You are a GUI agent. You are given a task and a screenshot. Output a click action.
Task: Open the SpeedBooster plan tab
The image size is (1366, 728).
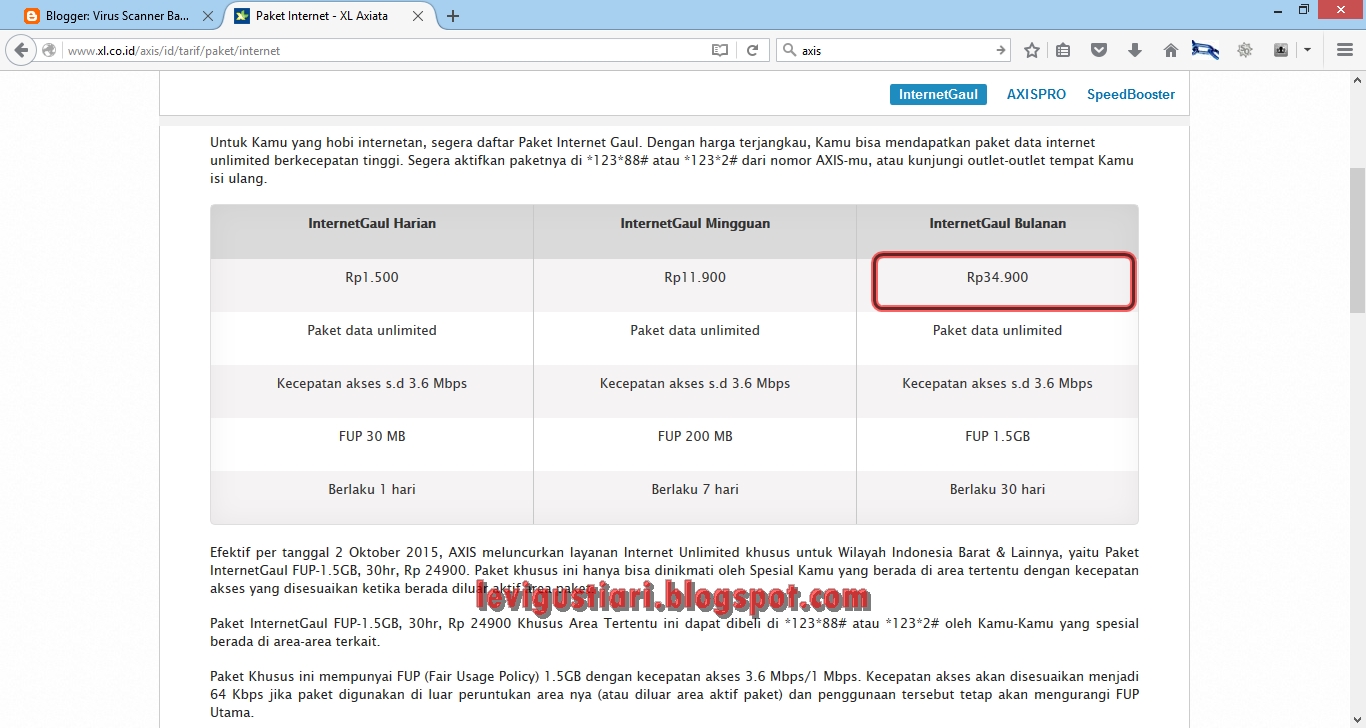click(x=1131, y=94)
